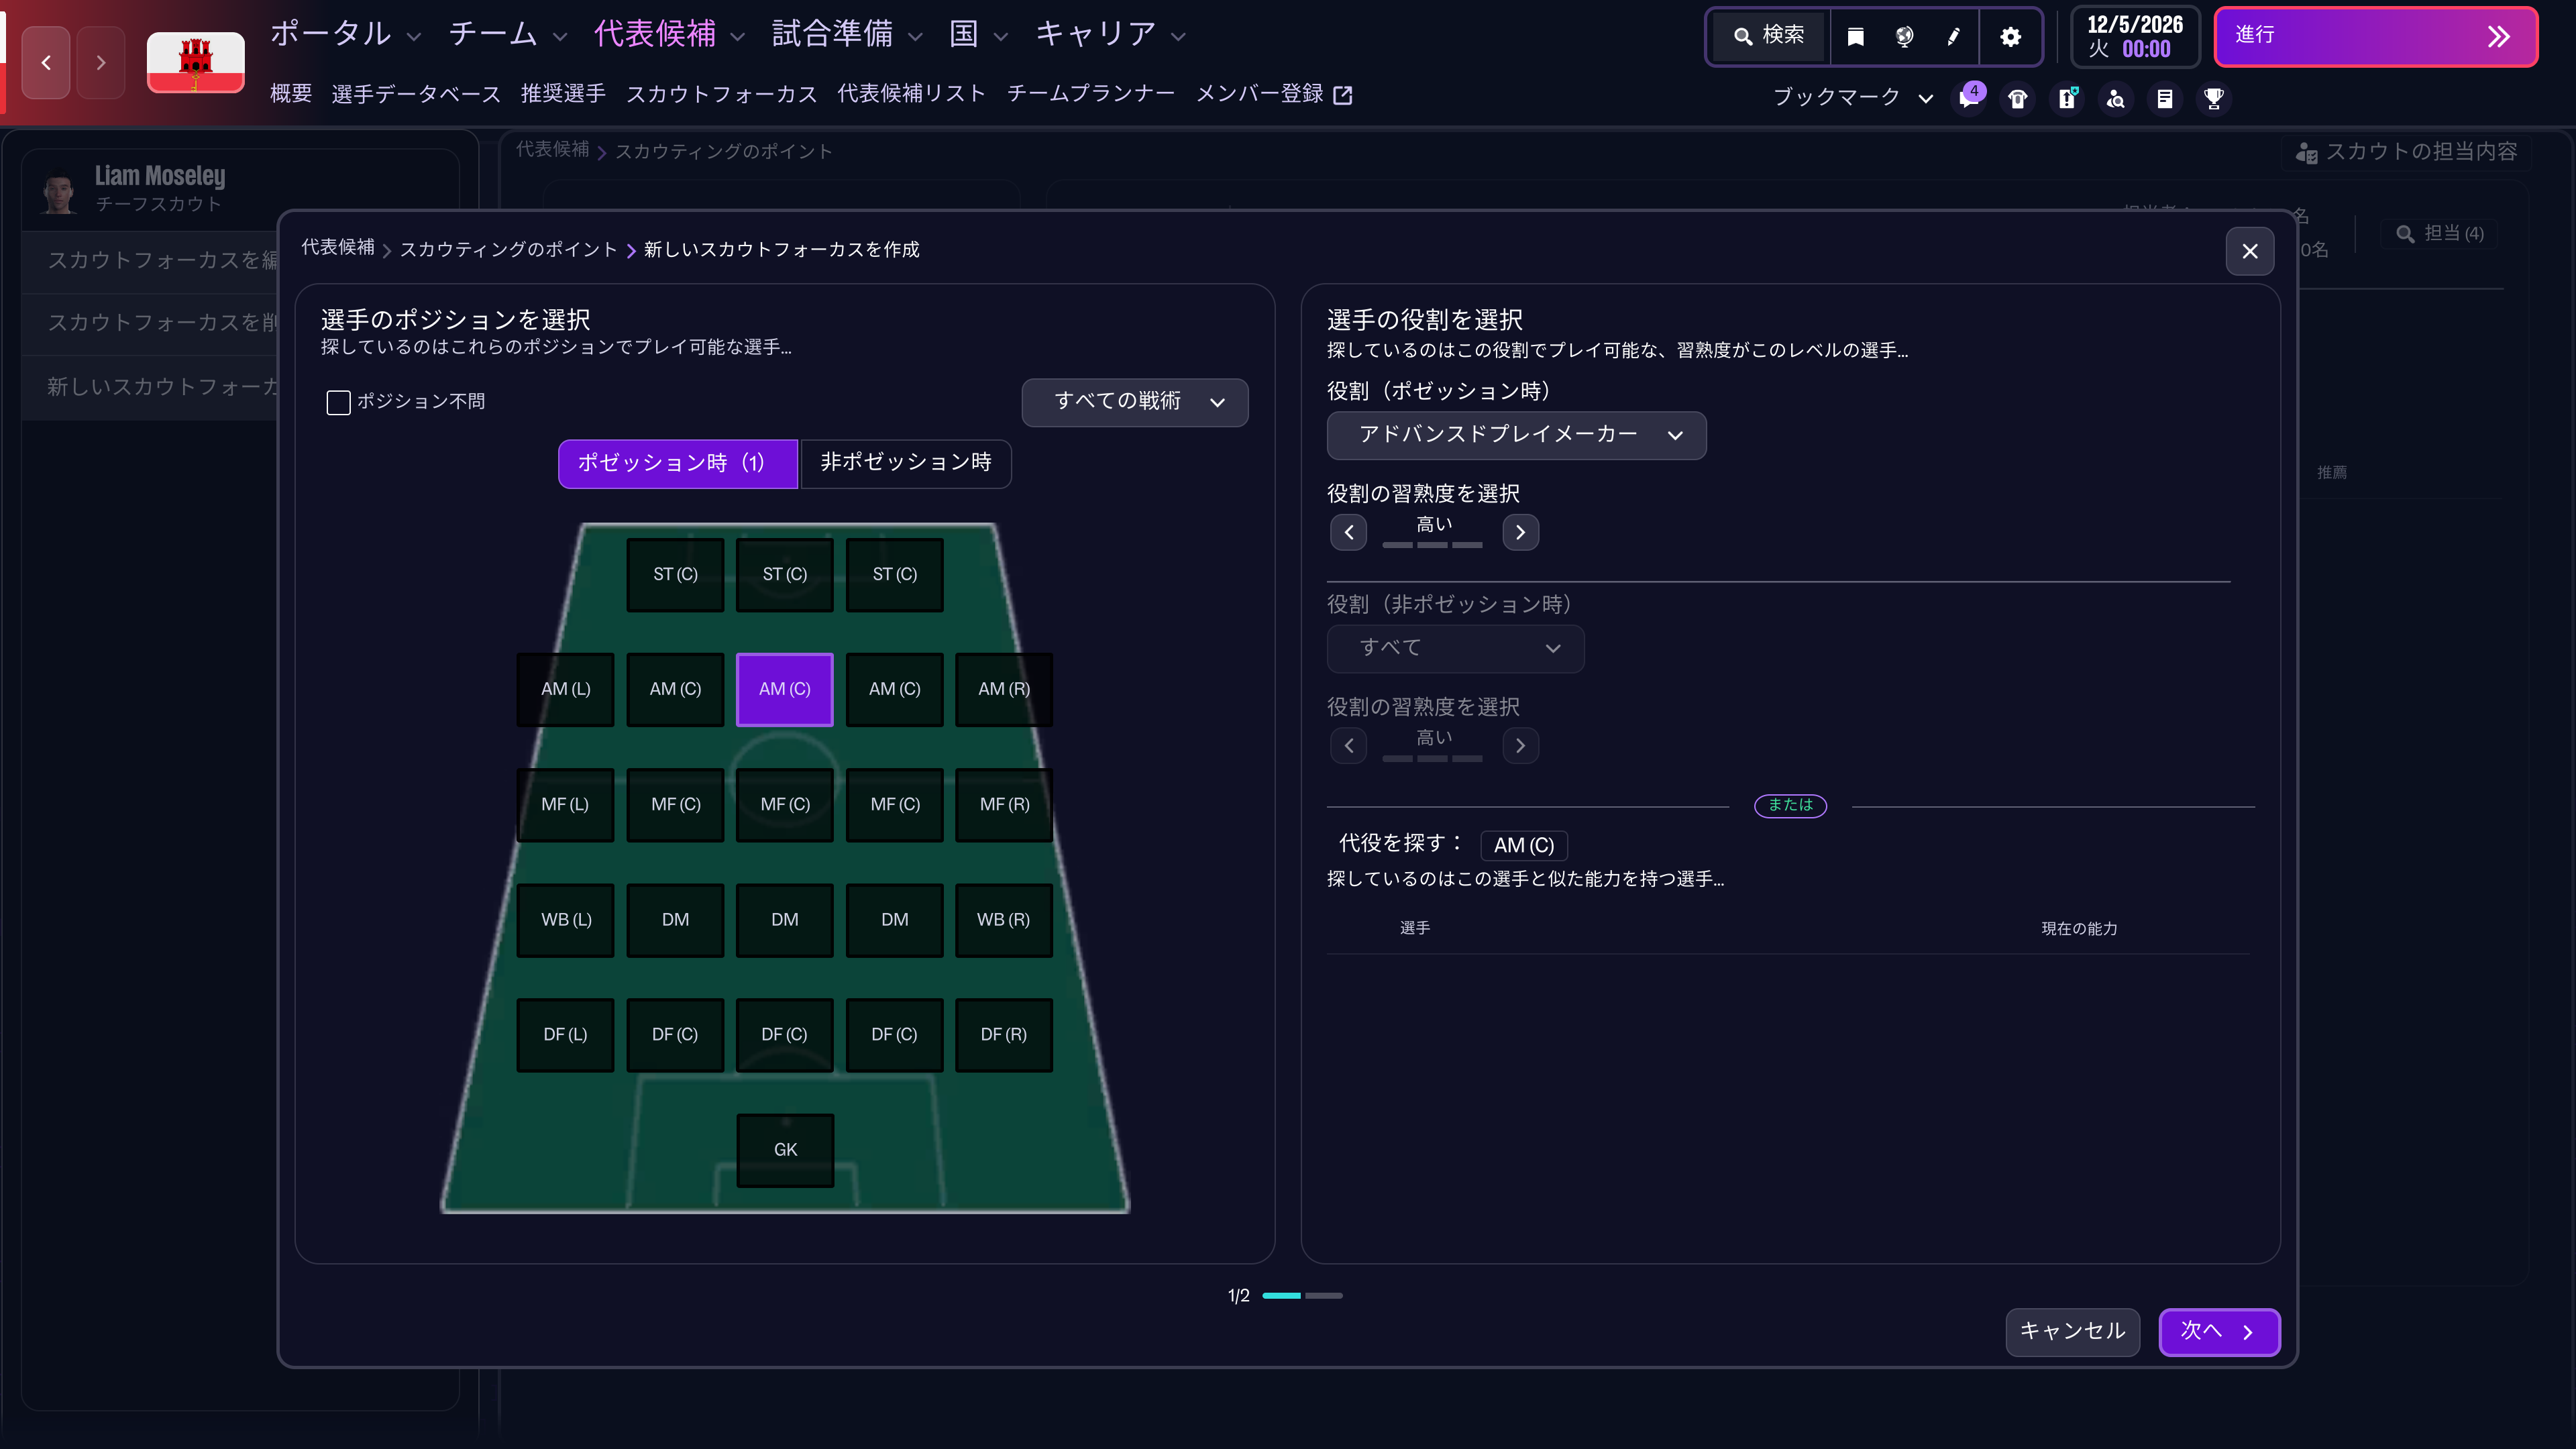Open external link icon next to メンバー登録
Viewport: 2576px width, 1449px height.
[1343, 95]
